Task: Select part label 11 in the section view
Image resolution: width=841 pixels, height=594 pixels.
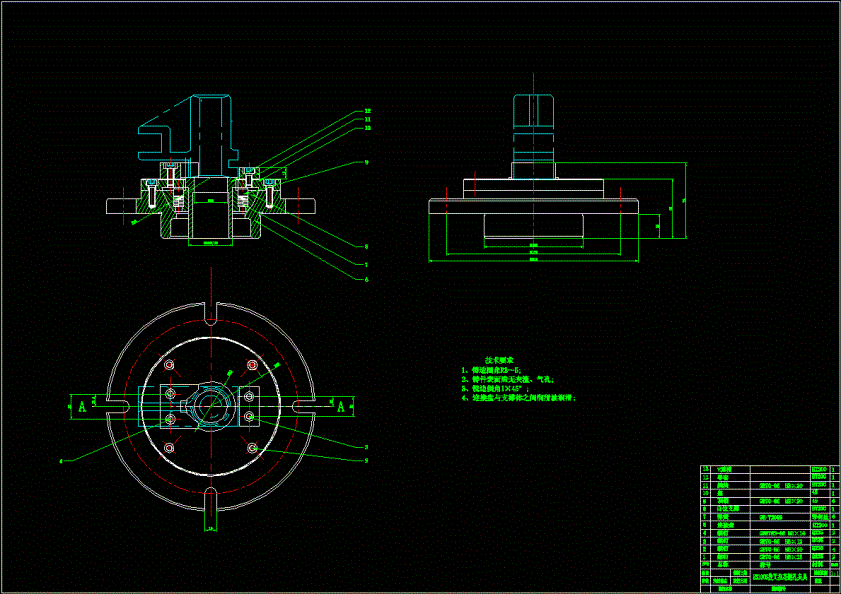Action: 367,120
